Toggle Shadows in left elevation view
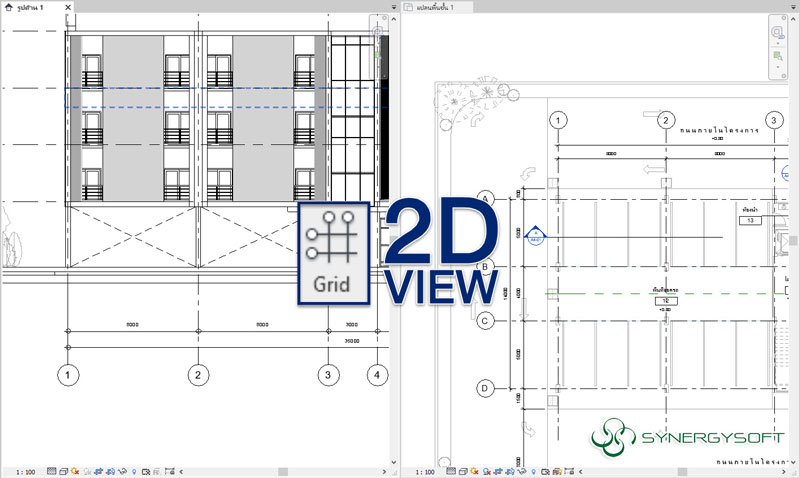Viewport: 800px width, 478px height. (87, 471)
